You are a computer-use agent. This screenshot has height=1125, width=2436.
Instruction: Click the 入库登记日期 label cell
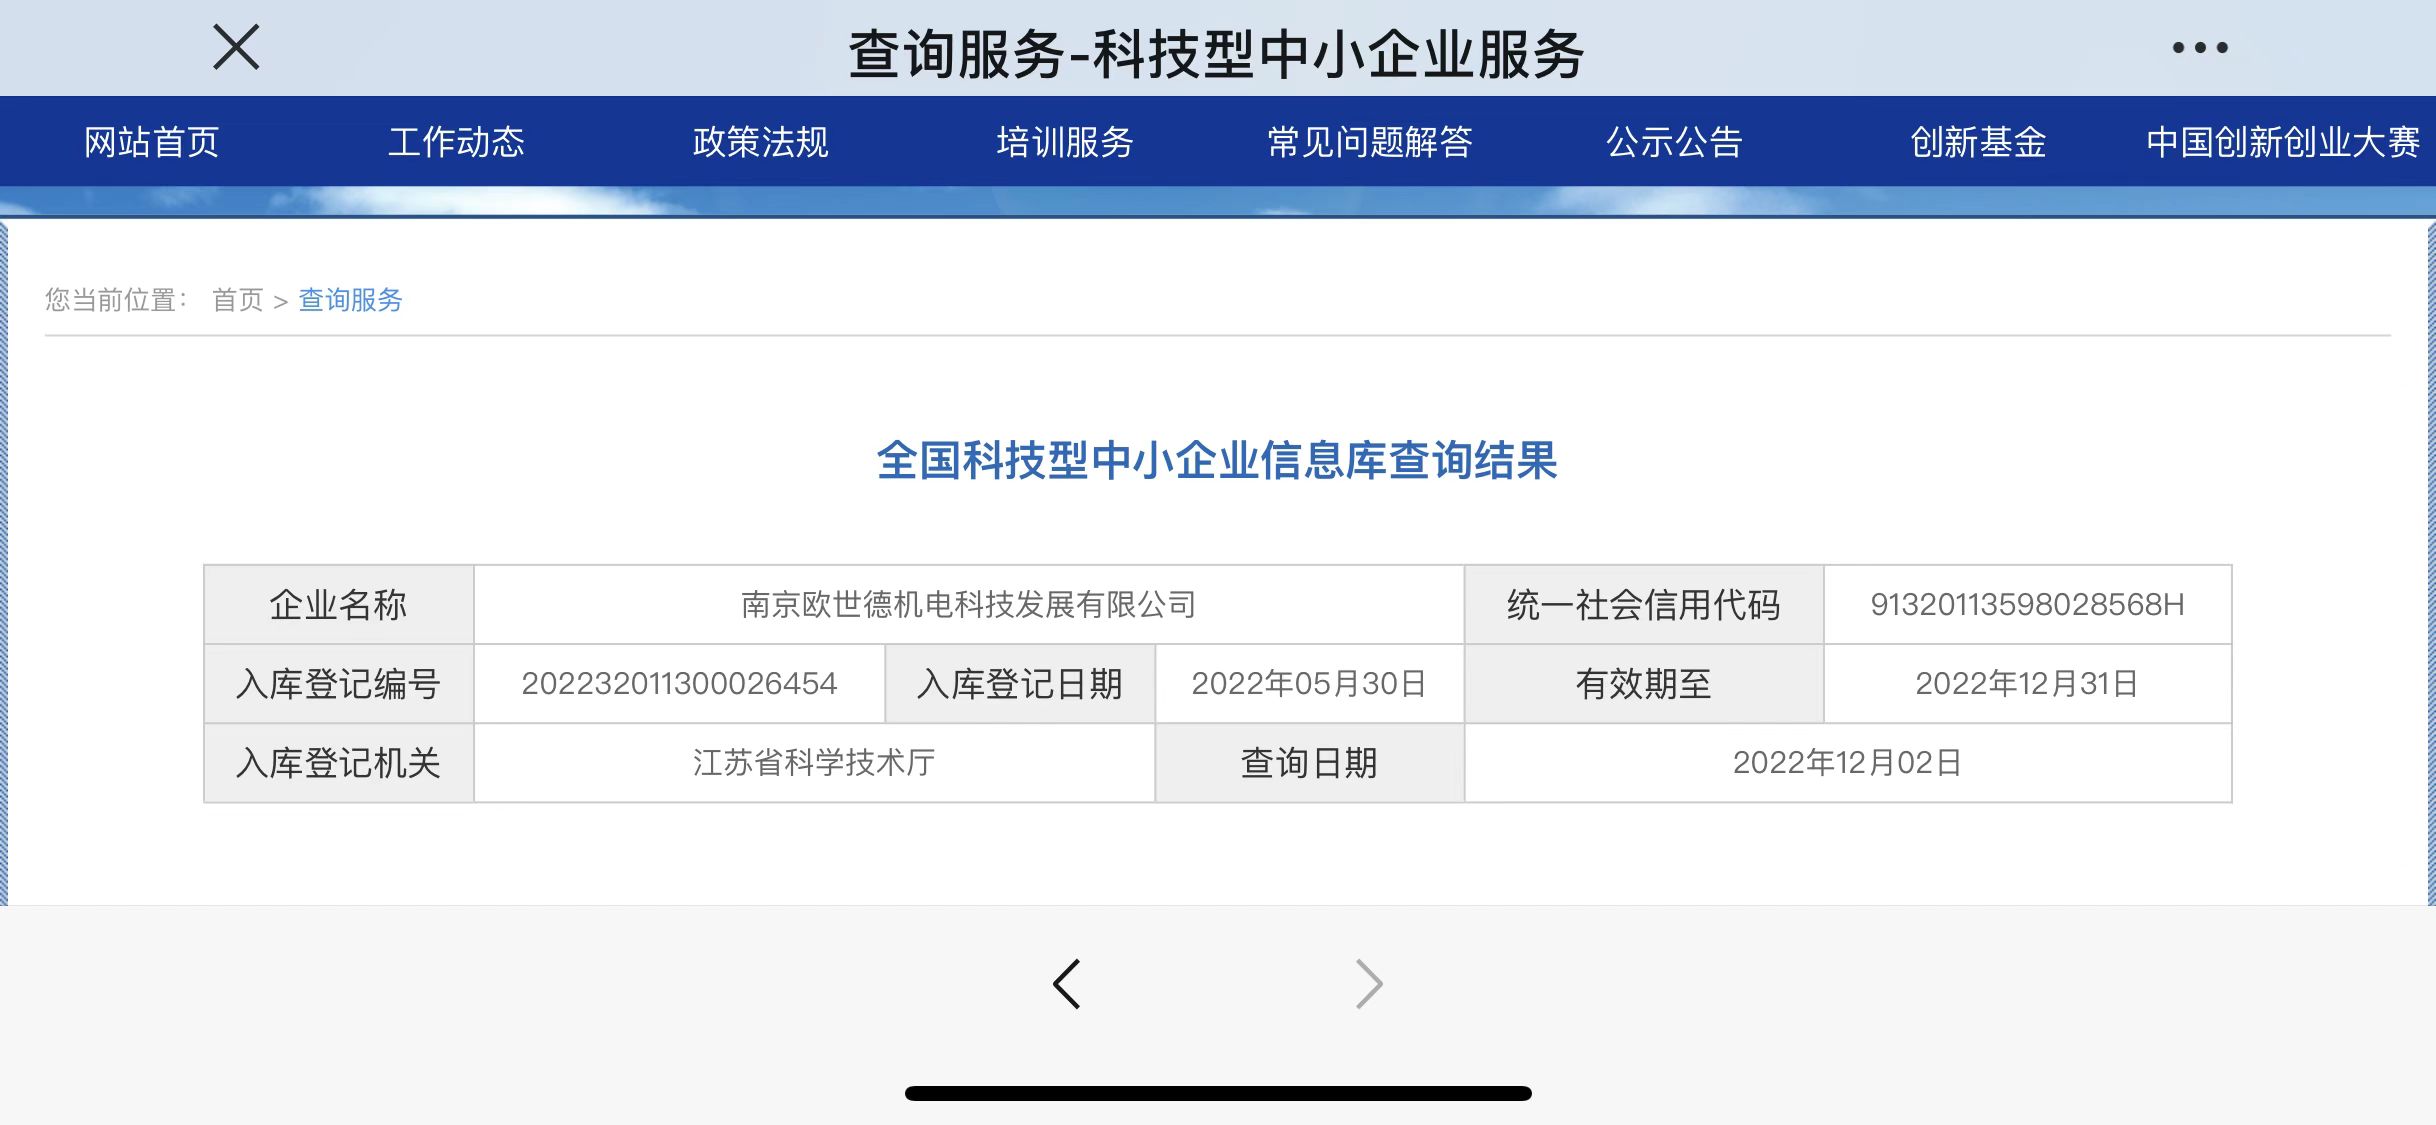tap(1020, 684)
